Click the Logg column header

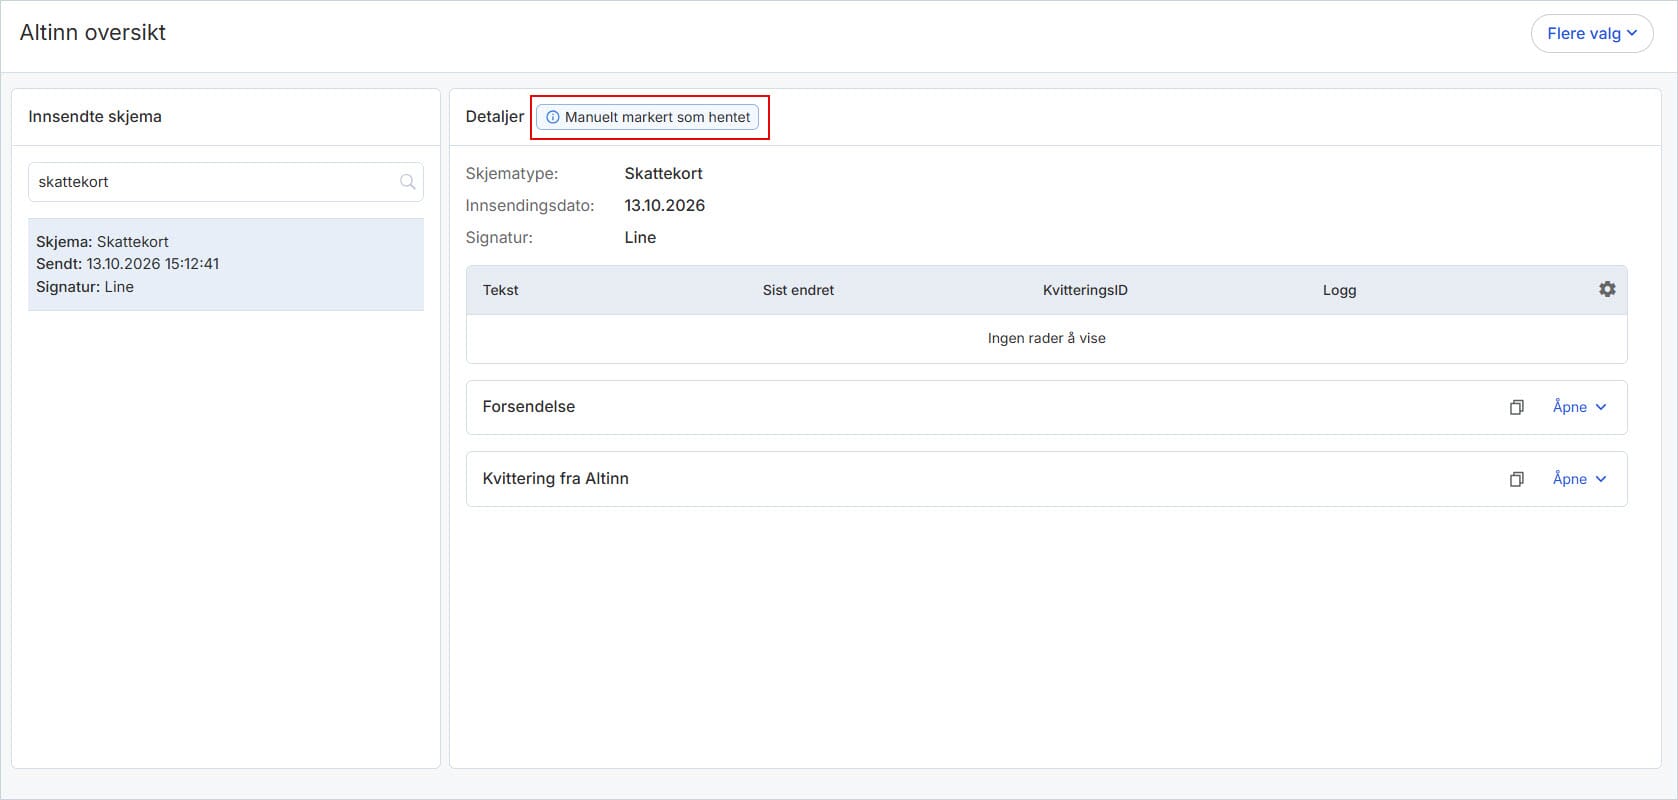pyautogui.click(x=1339, y=290)
